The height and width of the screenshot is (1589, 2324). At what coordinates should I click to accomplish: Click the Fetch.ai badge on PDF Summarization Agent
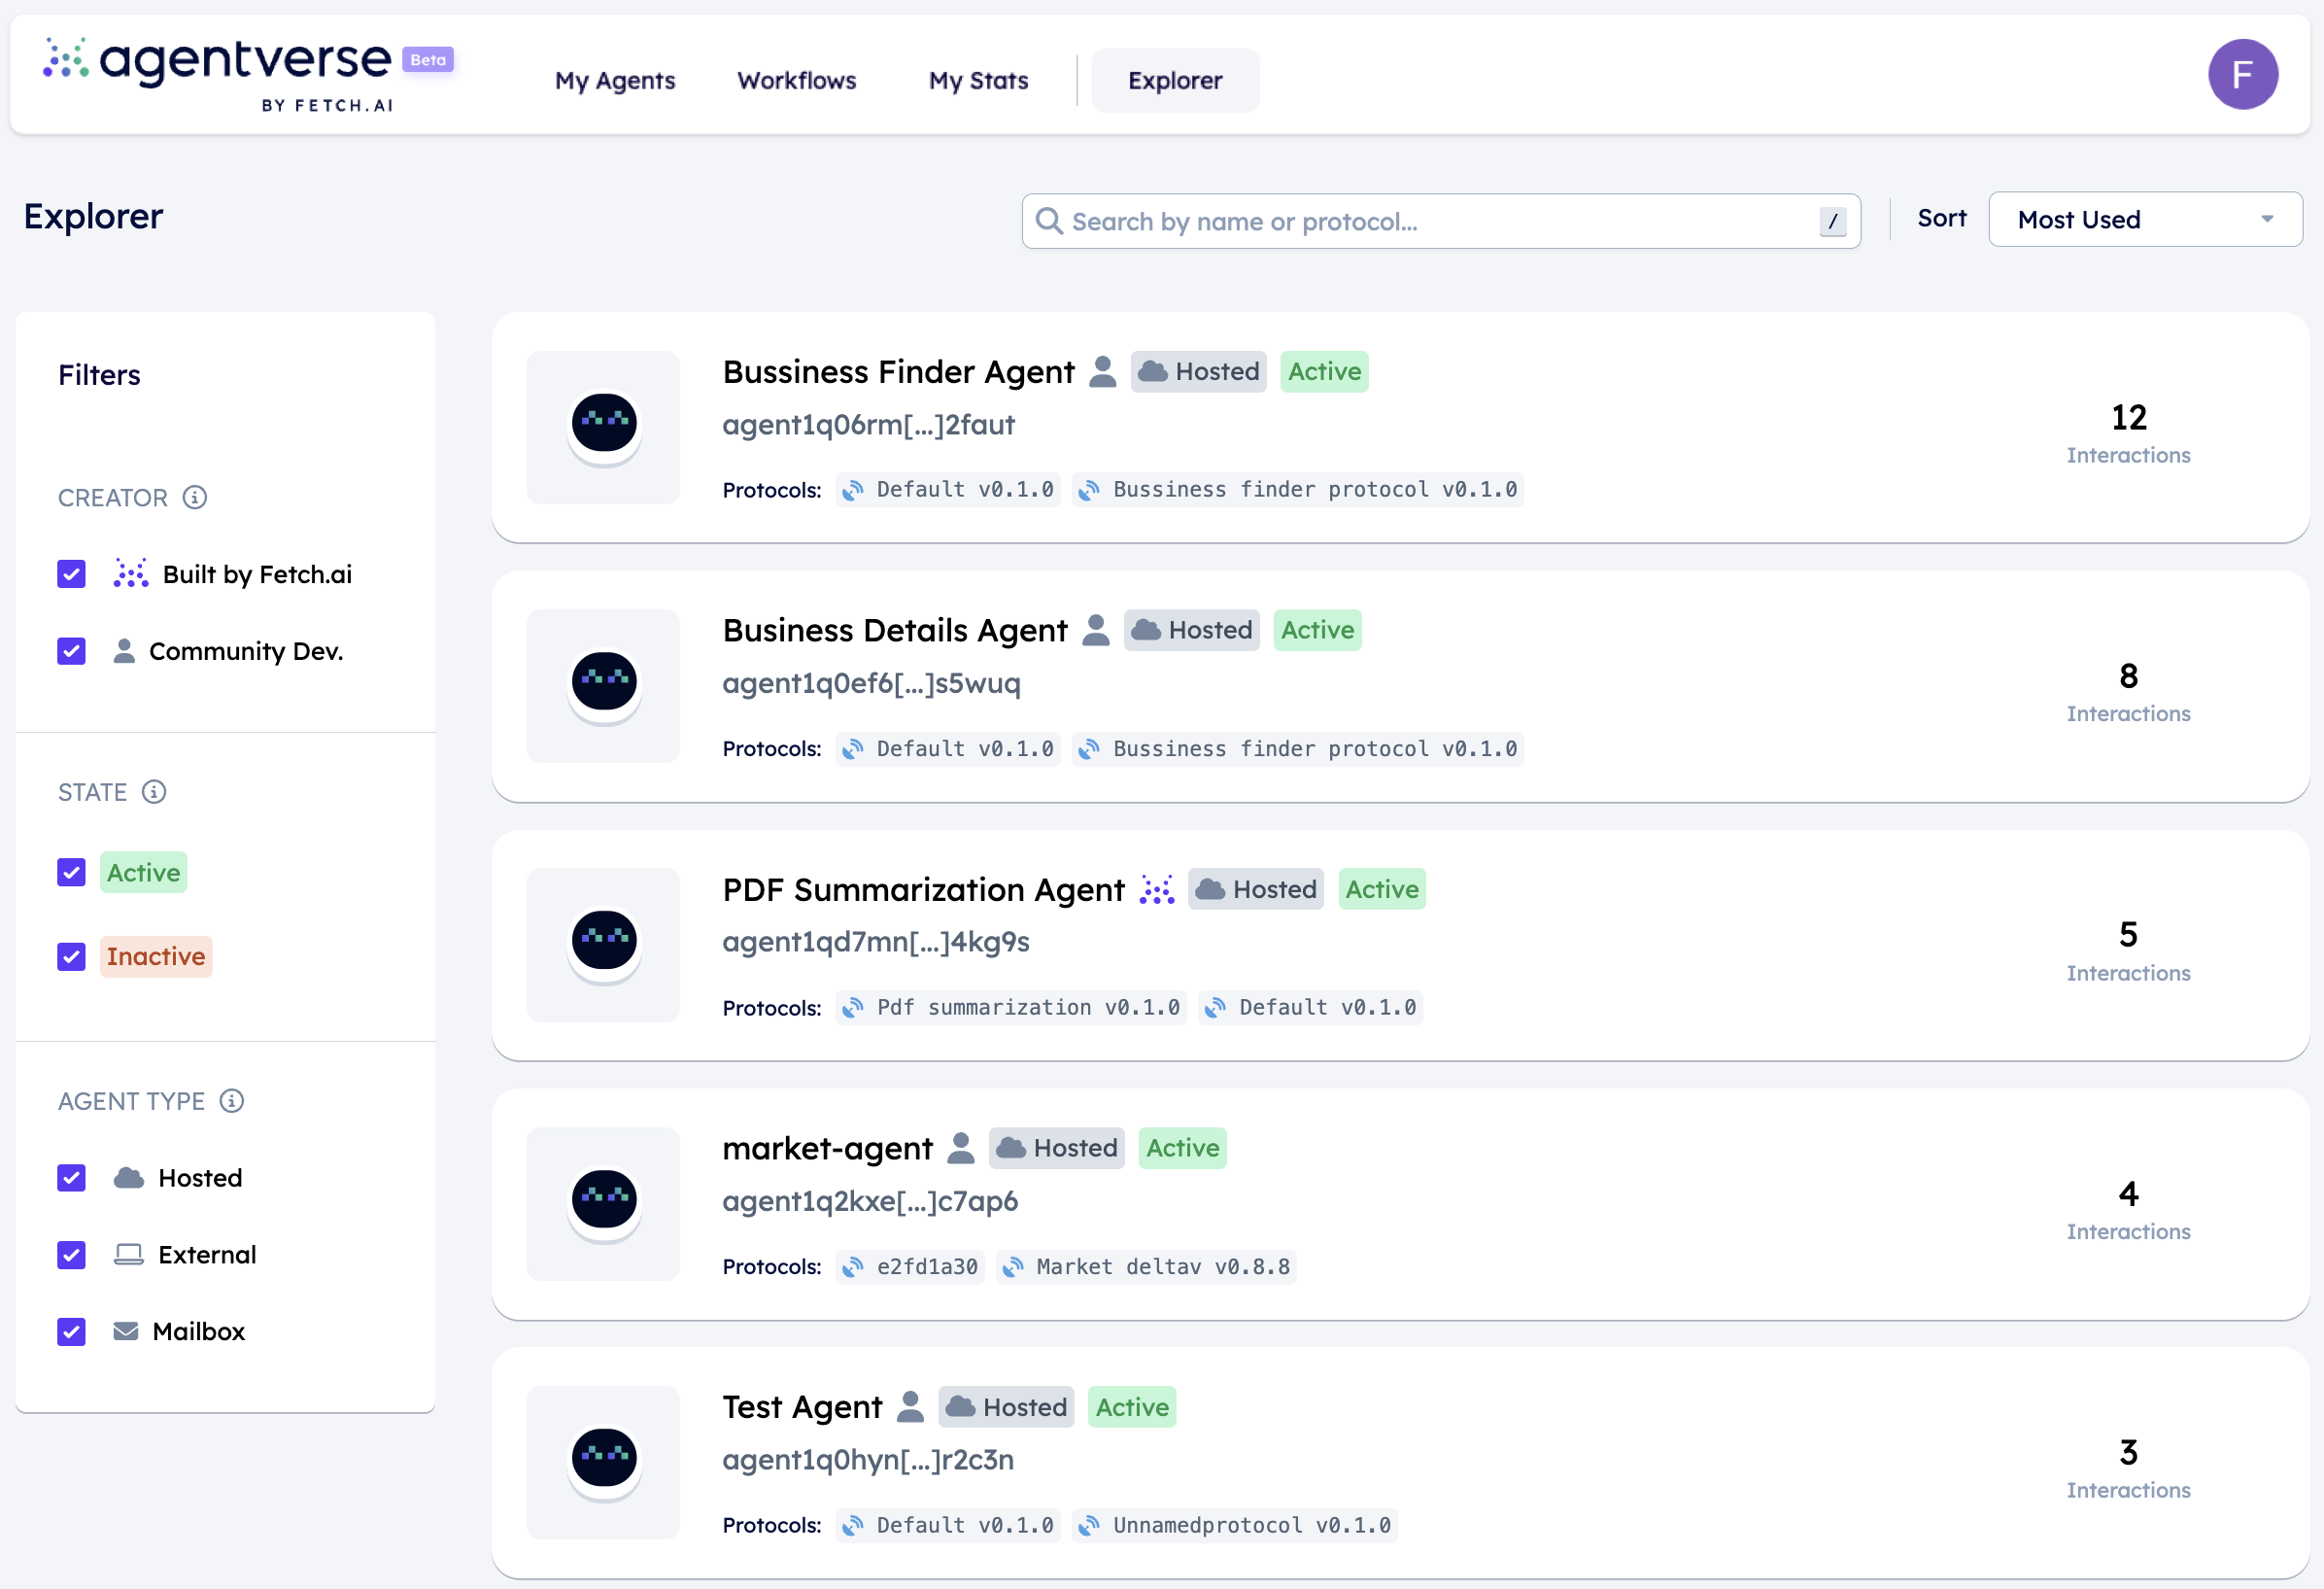click(1157, 889)
